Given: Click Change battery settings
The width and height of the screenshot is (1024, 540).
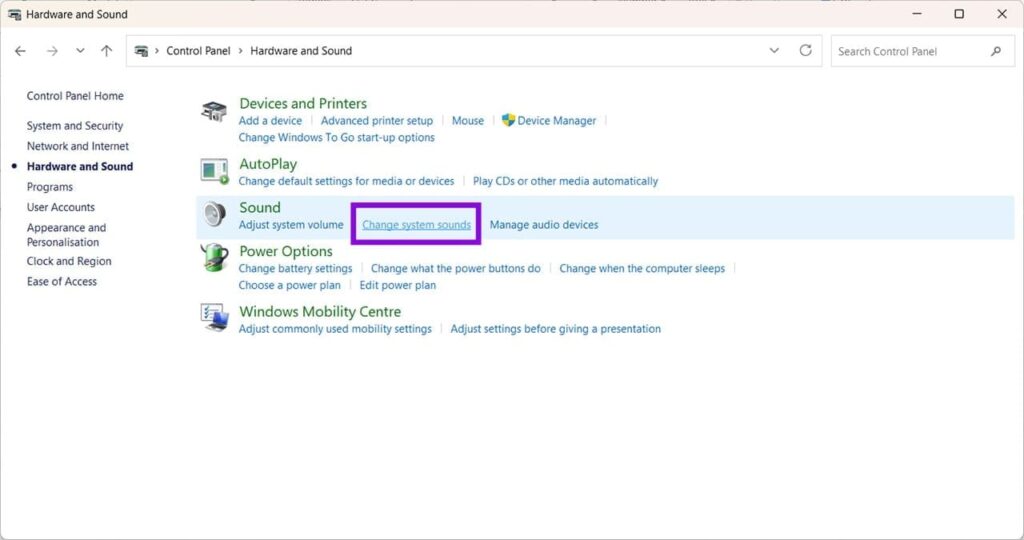Looking at the screenshot, I should (x=295, y=268).
